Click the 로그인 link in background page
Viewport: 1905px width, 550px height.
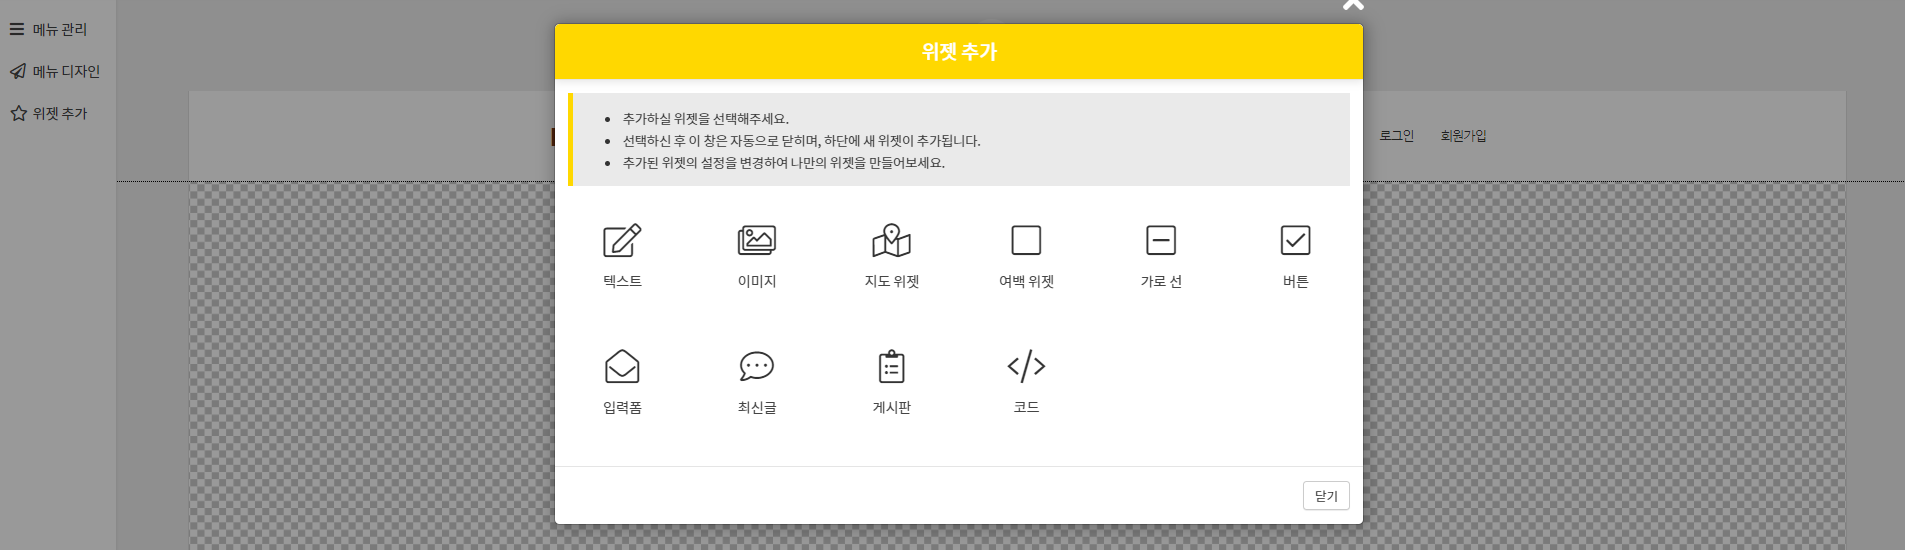pos(1397,136)
